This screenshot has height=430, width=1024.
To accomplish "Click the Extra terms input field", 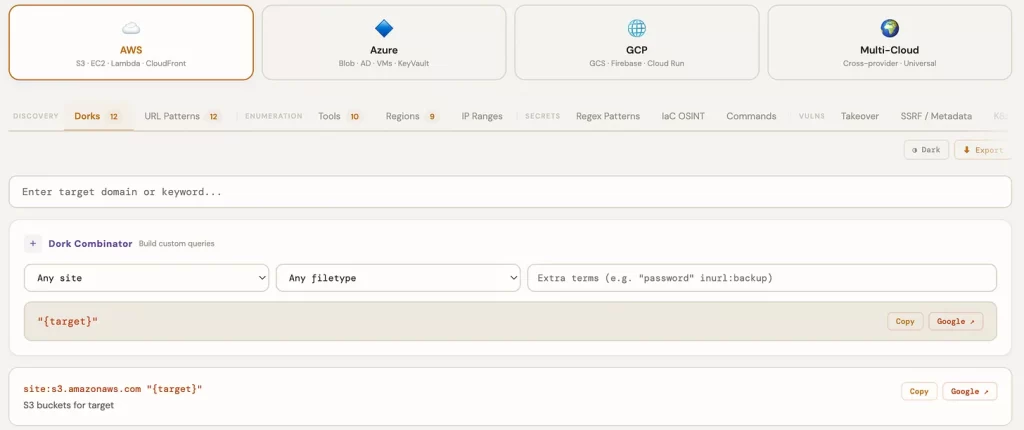I will click(x=761, y=278).
